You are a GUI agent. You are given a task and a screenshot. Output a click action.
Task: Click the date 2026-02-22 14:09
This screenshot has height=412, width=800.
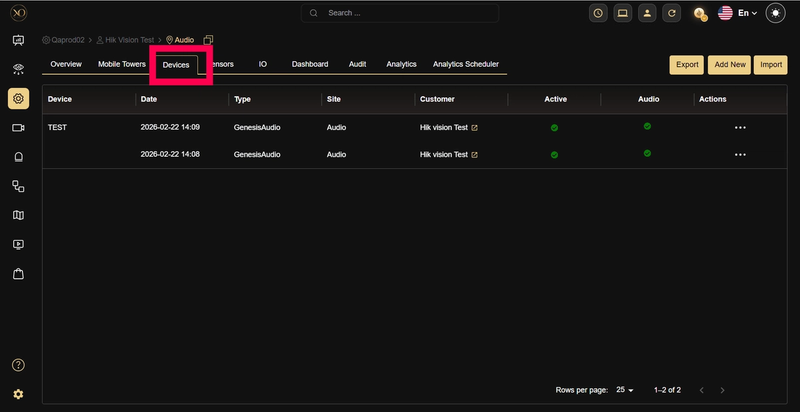pyautogui.click(x=170, y=127)
